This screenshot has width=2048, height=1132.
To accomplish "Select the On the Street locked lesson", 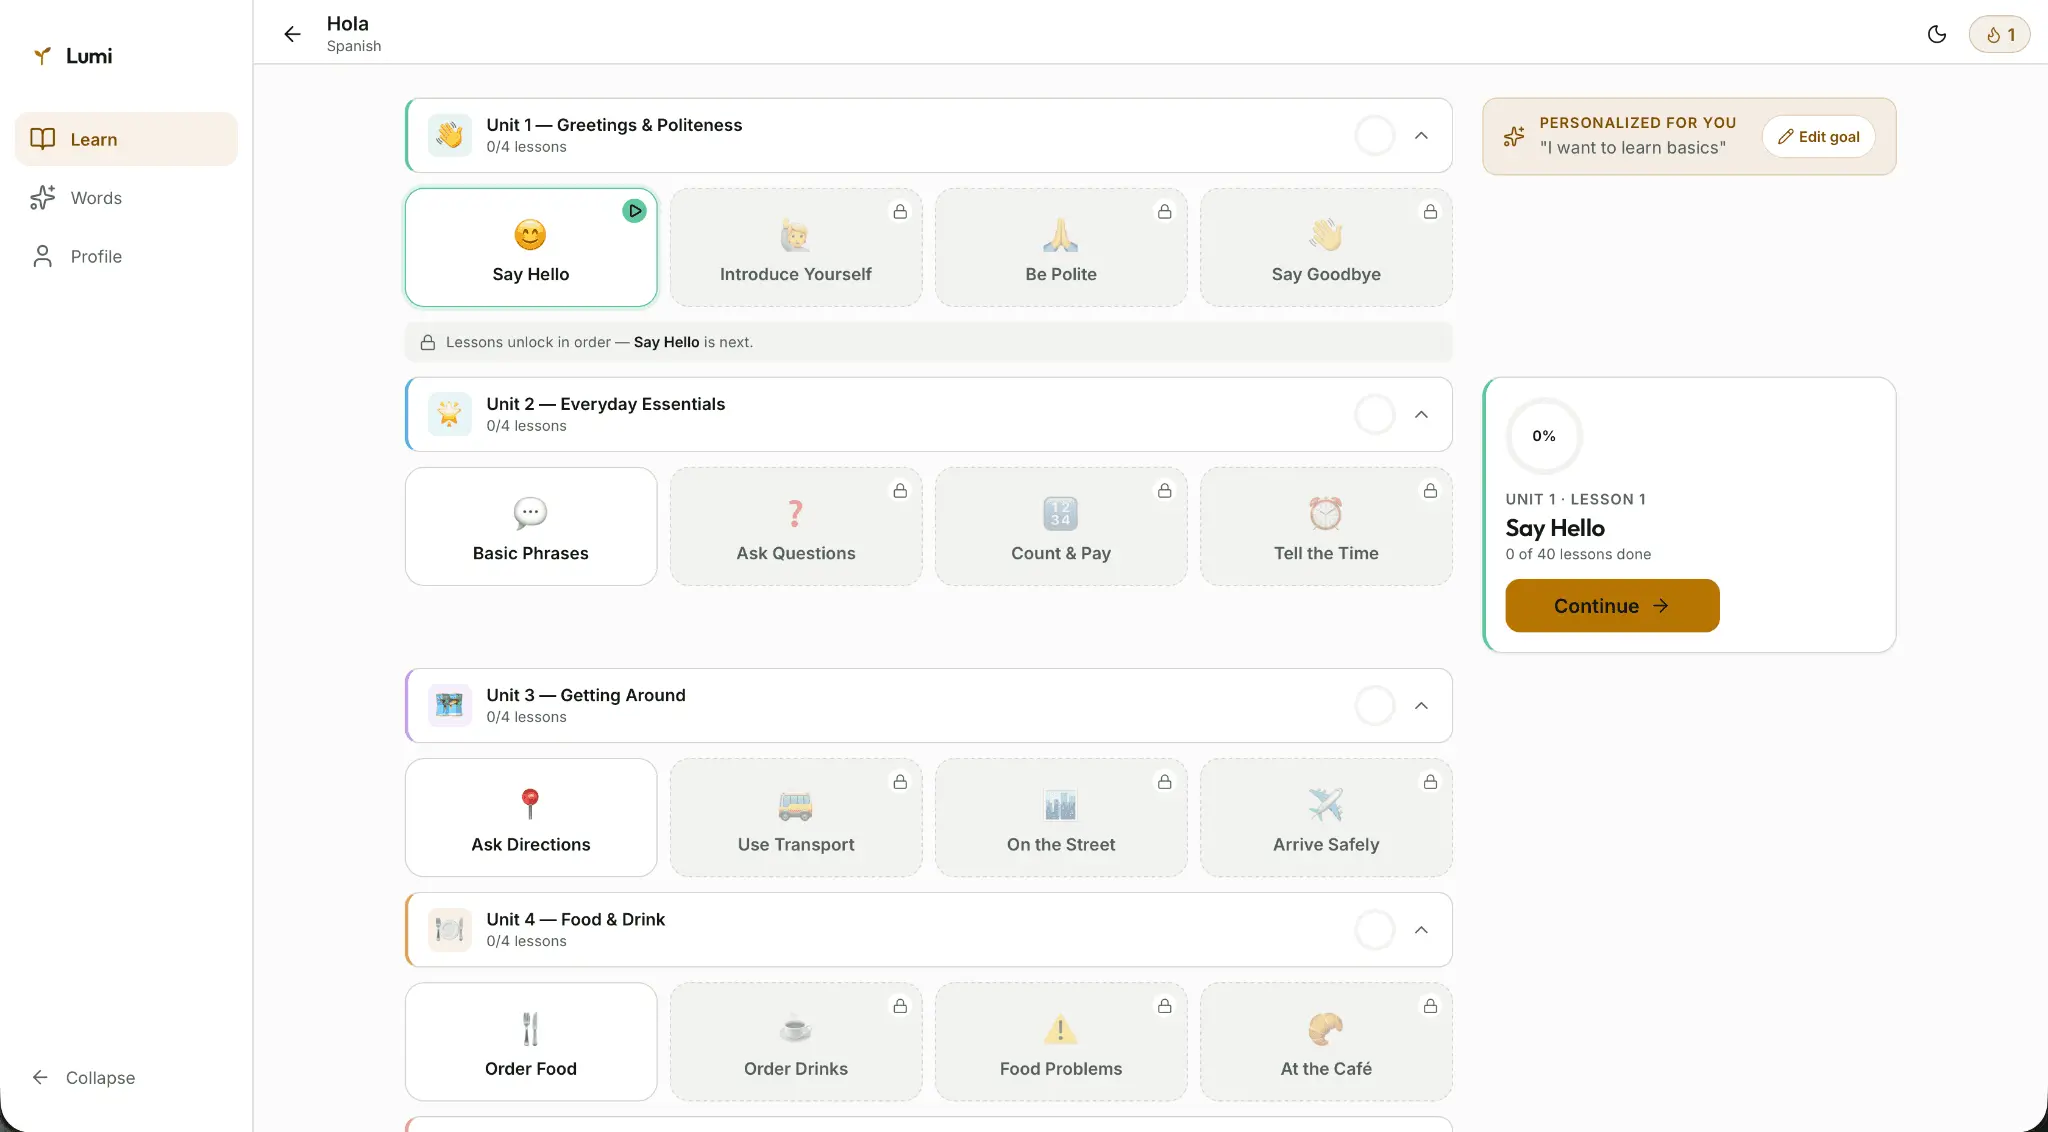I will [x=1061, y=817].
